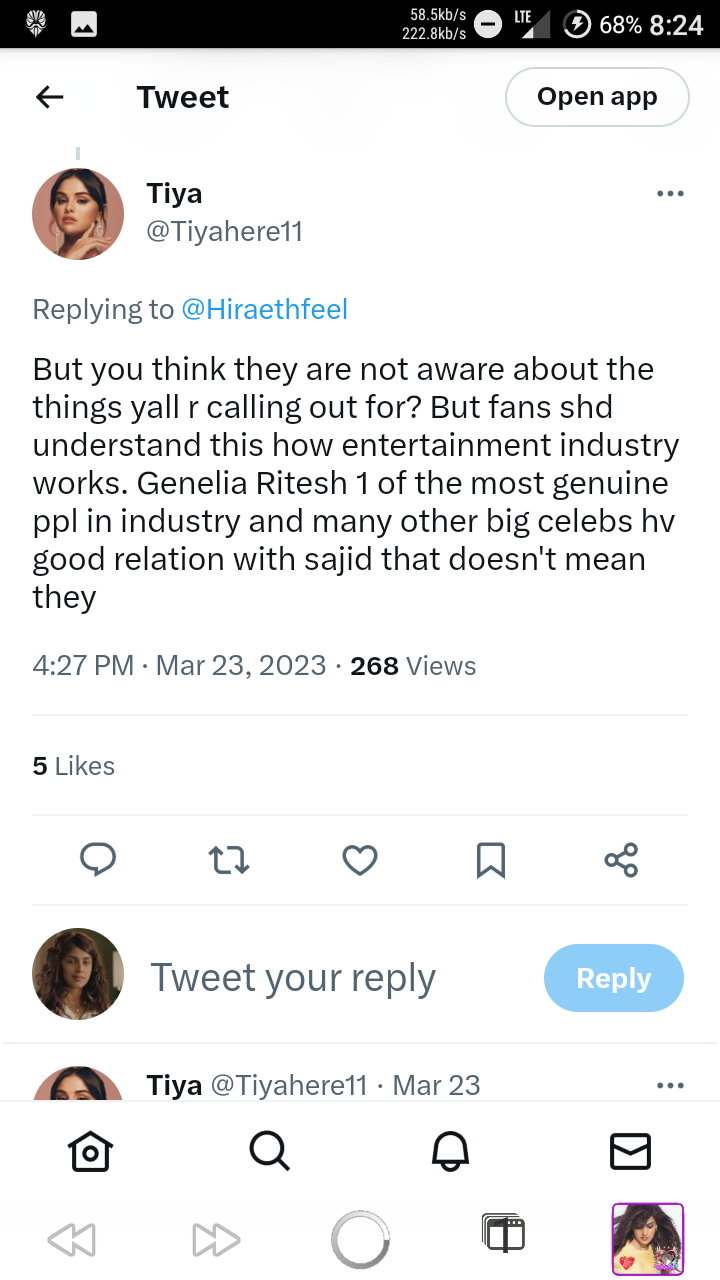The height and width of the screenshot is (1280, 720).
Task: Open the more options menu beside Tiya
Action: pos(670,194)
